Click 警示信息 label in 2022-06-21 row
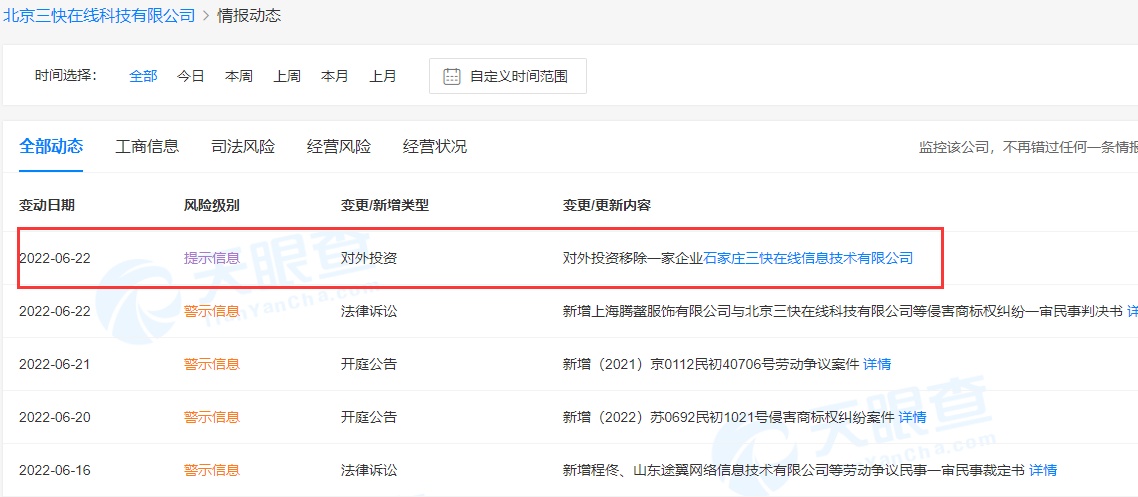The width and height of the screenshot is (1138, 497). (211, 364)
